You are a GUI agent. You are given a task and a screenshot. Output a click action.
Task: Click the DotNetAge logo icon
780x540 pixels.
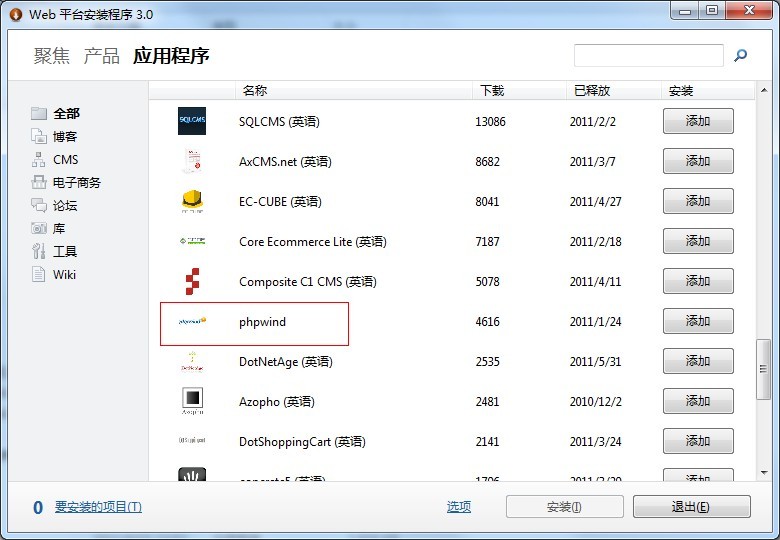[192, 361]
